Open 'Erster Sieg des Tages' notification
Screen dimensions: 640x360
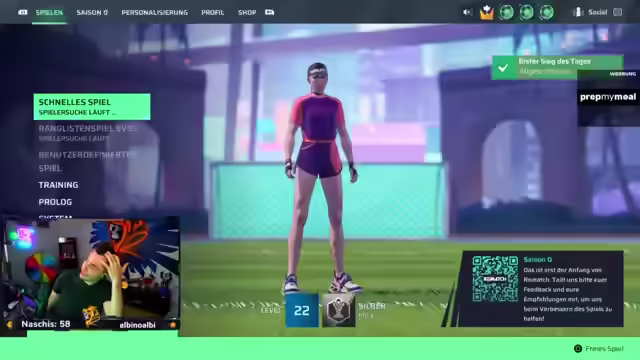[x=558, y=67]
